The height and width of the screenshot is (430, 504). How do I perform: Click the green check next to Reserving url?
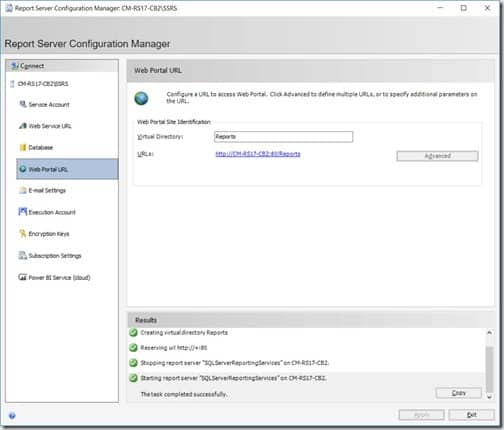coord(133,348)
